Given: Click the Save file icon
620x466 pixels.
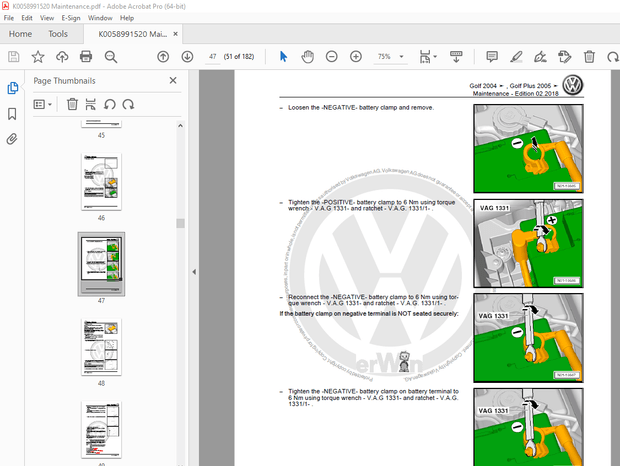Looking at the screenshot, I should pos(13,57).
